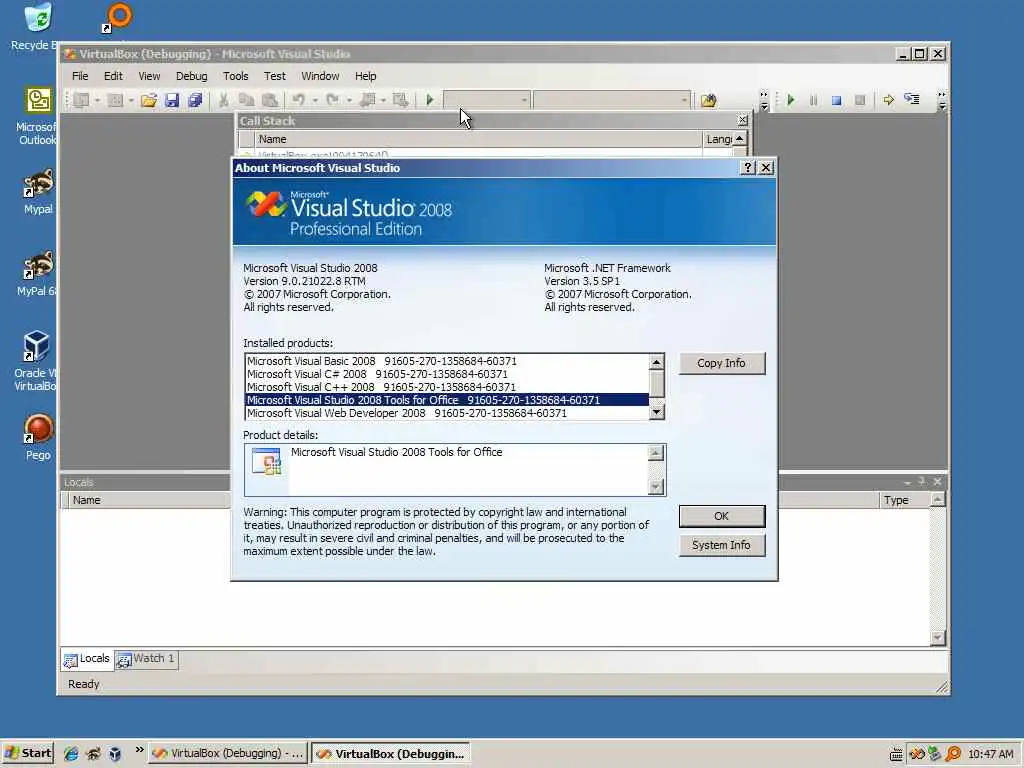The image size is (1024, 768).
Task: Open the Mypal desktop shortcut
Action: 38,191
